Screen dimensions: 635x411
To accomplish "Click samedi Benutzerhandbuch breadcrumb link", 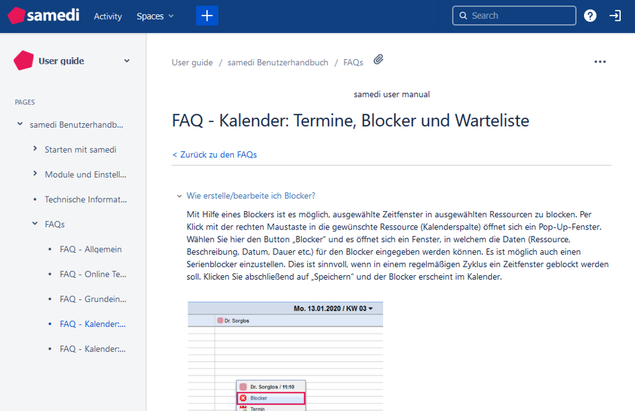I will 278,62.
